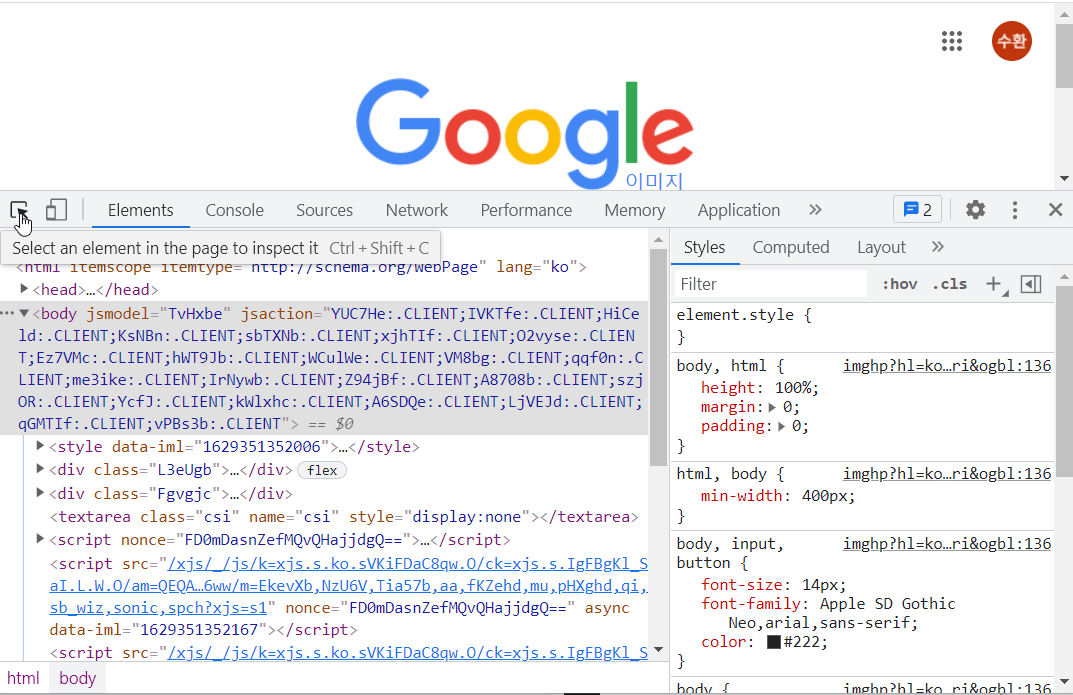Expand the div class L3eUgb node
The height and width of the screenshot is (695, 1073).
40,469
